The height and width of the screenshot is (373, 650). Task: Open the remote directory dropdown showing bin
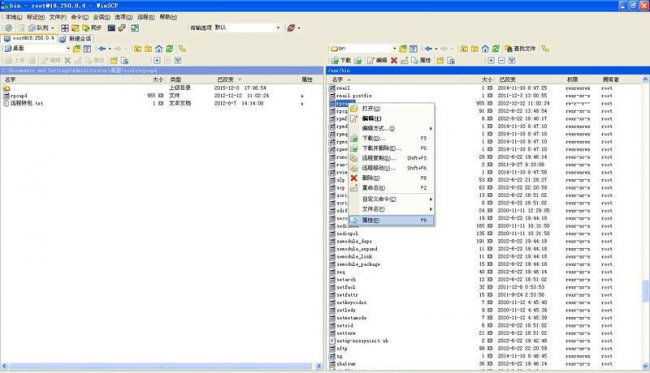click(363, 48)
